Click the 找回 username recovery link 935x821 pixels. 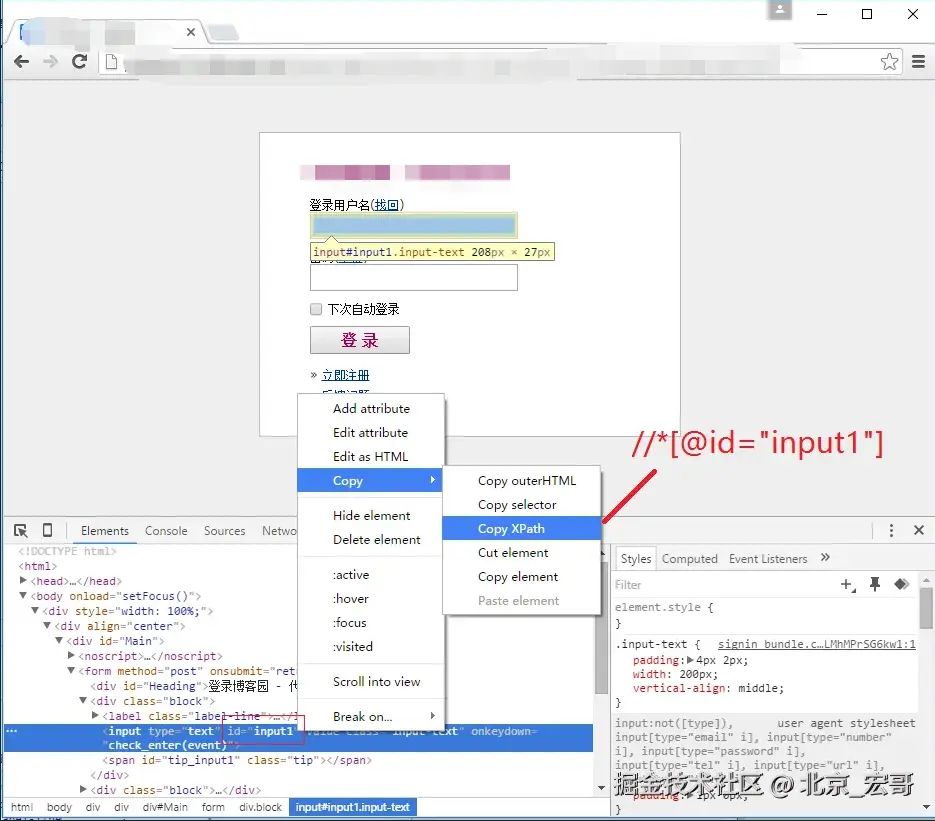(386, 205)
